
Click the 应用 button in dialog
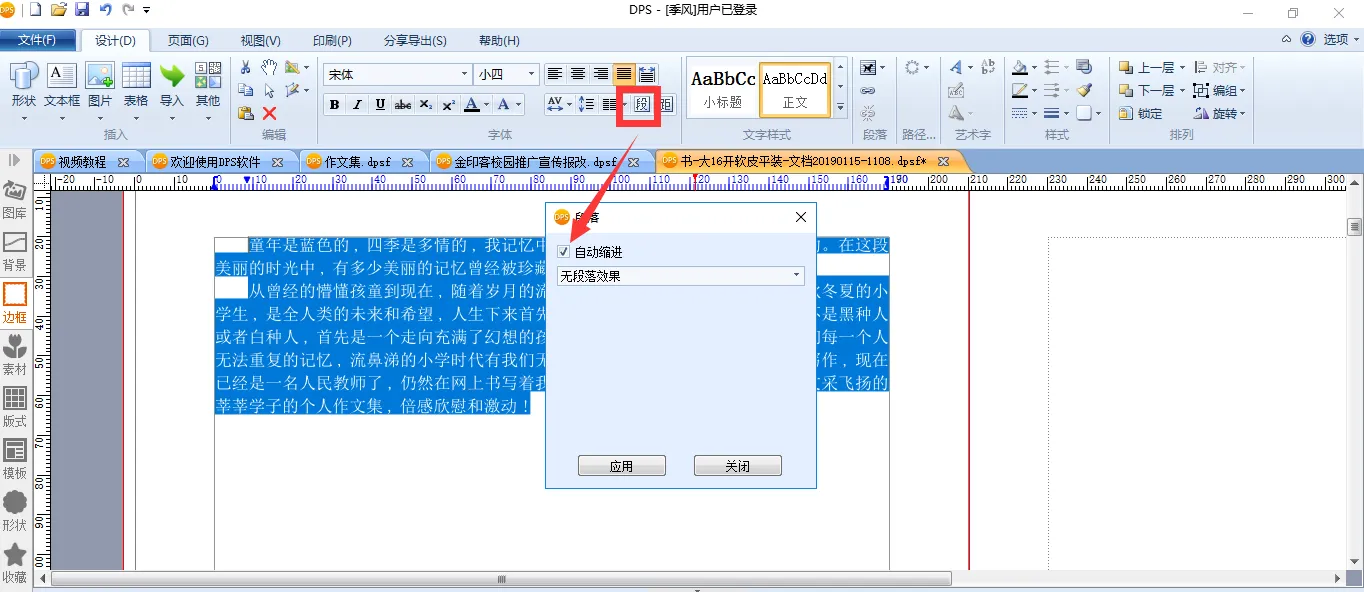pyautogui.click(x=621, y=466)
